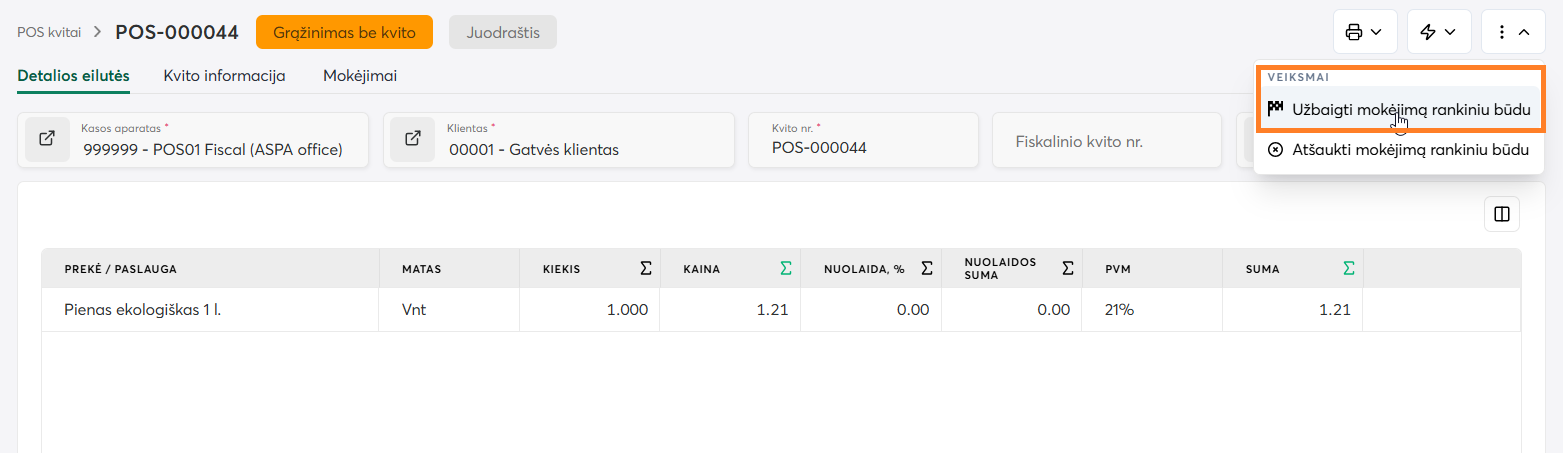Click the sum icon in Kiekis column

pos(646,268)
